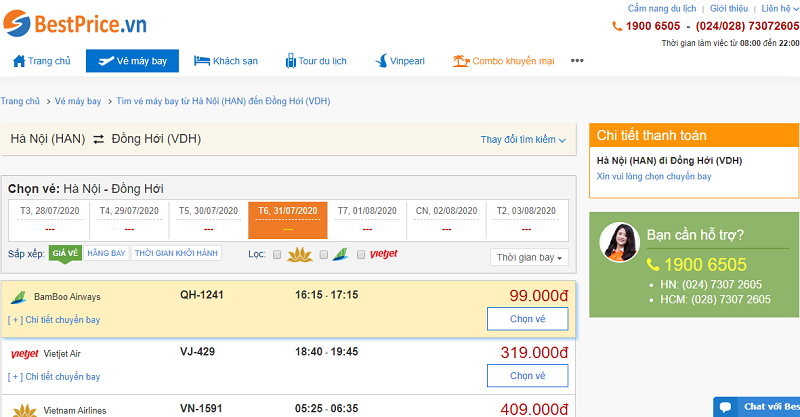Open Cẩm nang du lịch link
The height and width of the screenshot is (417, 800).
click(662, 9)
